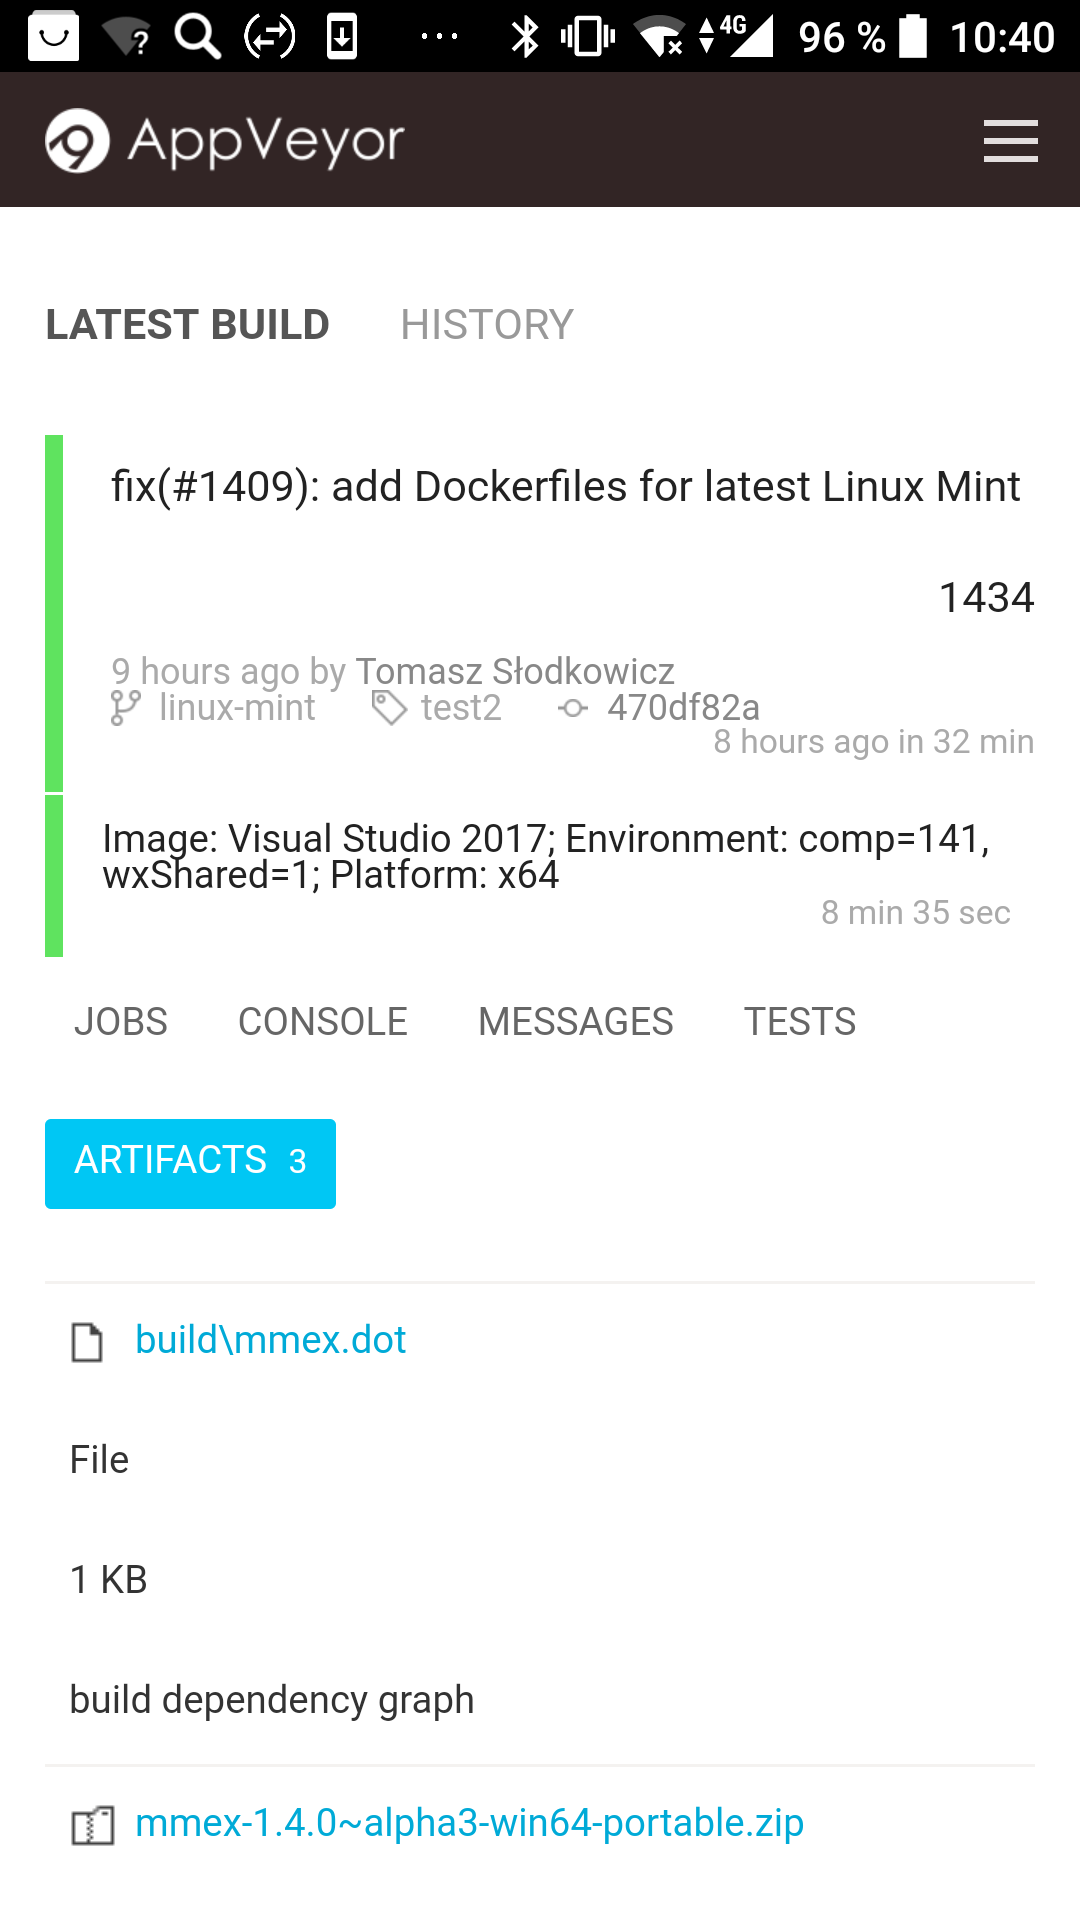Click the git branch icon beside linux-mint
Viewport: 1080px width, 1920px height.
pos(125,708)
